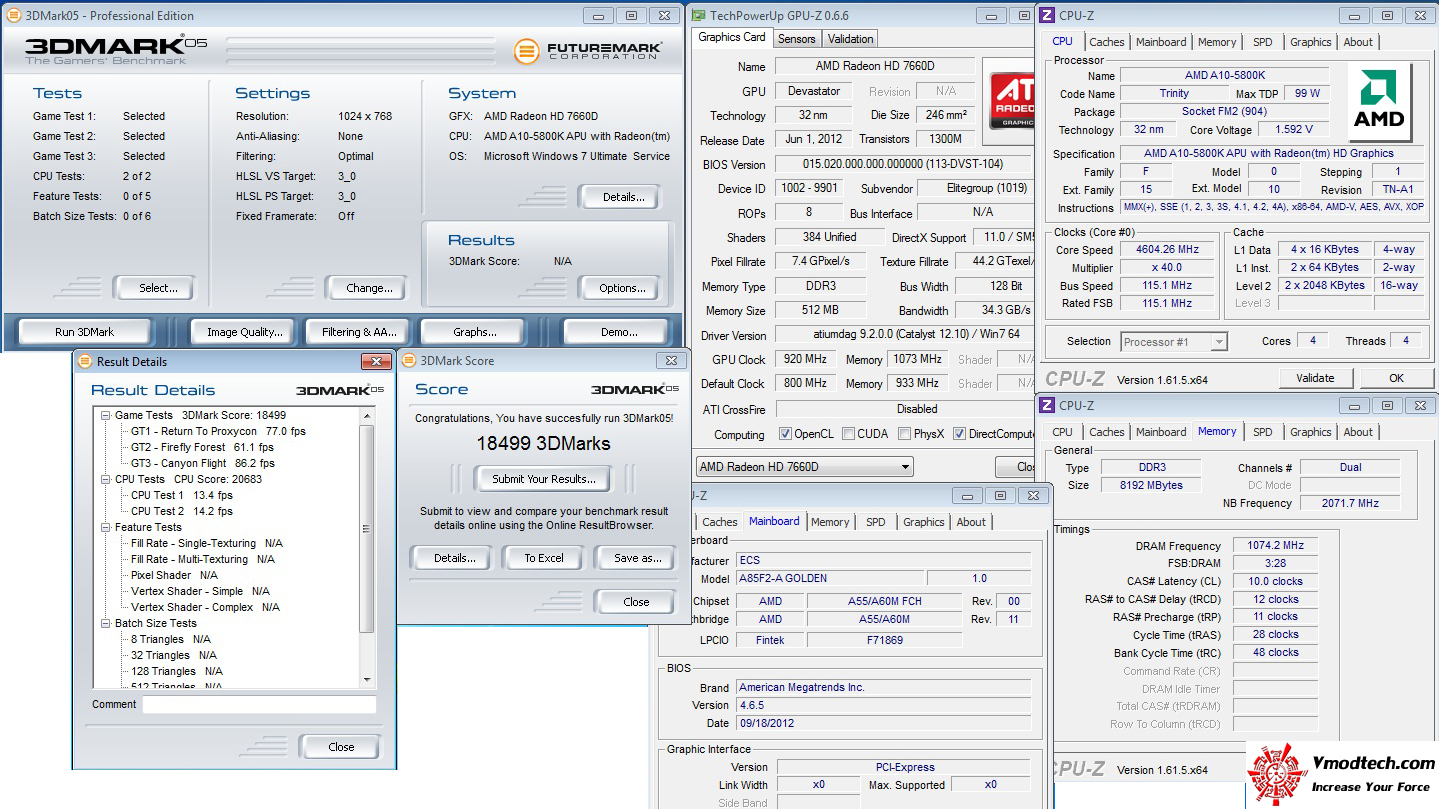The width and height of the screenshot is (1439, 809).
Task: Click the TechPowerUp GPU-Z title bar icon
Action: point(698,15)
